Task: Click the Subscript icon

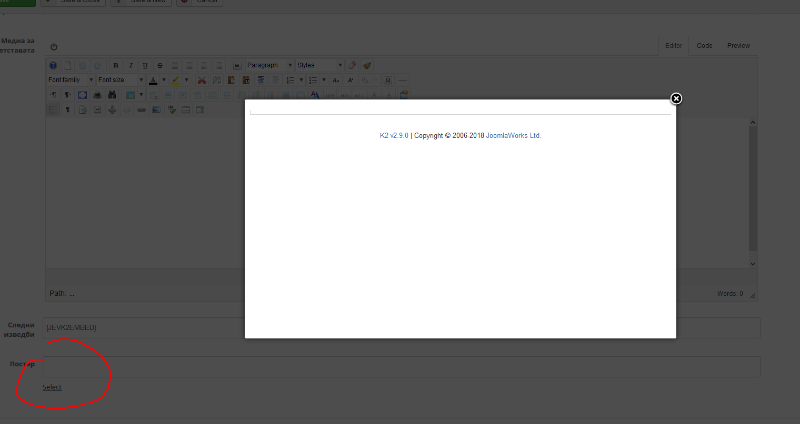Action: [336, 80]
